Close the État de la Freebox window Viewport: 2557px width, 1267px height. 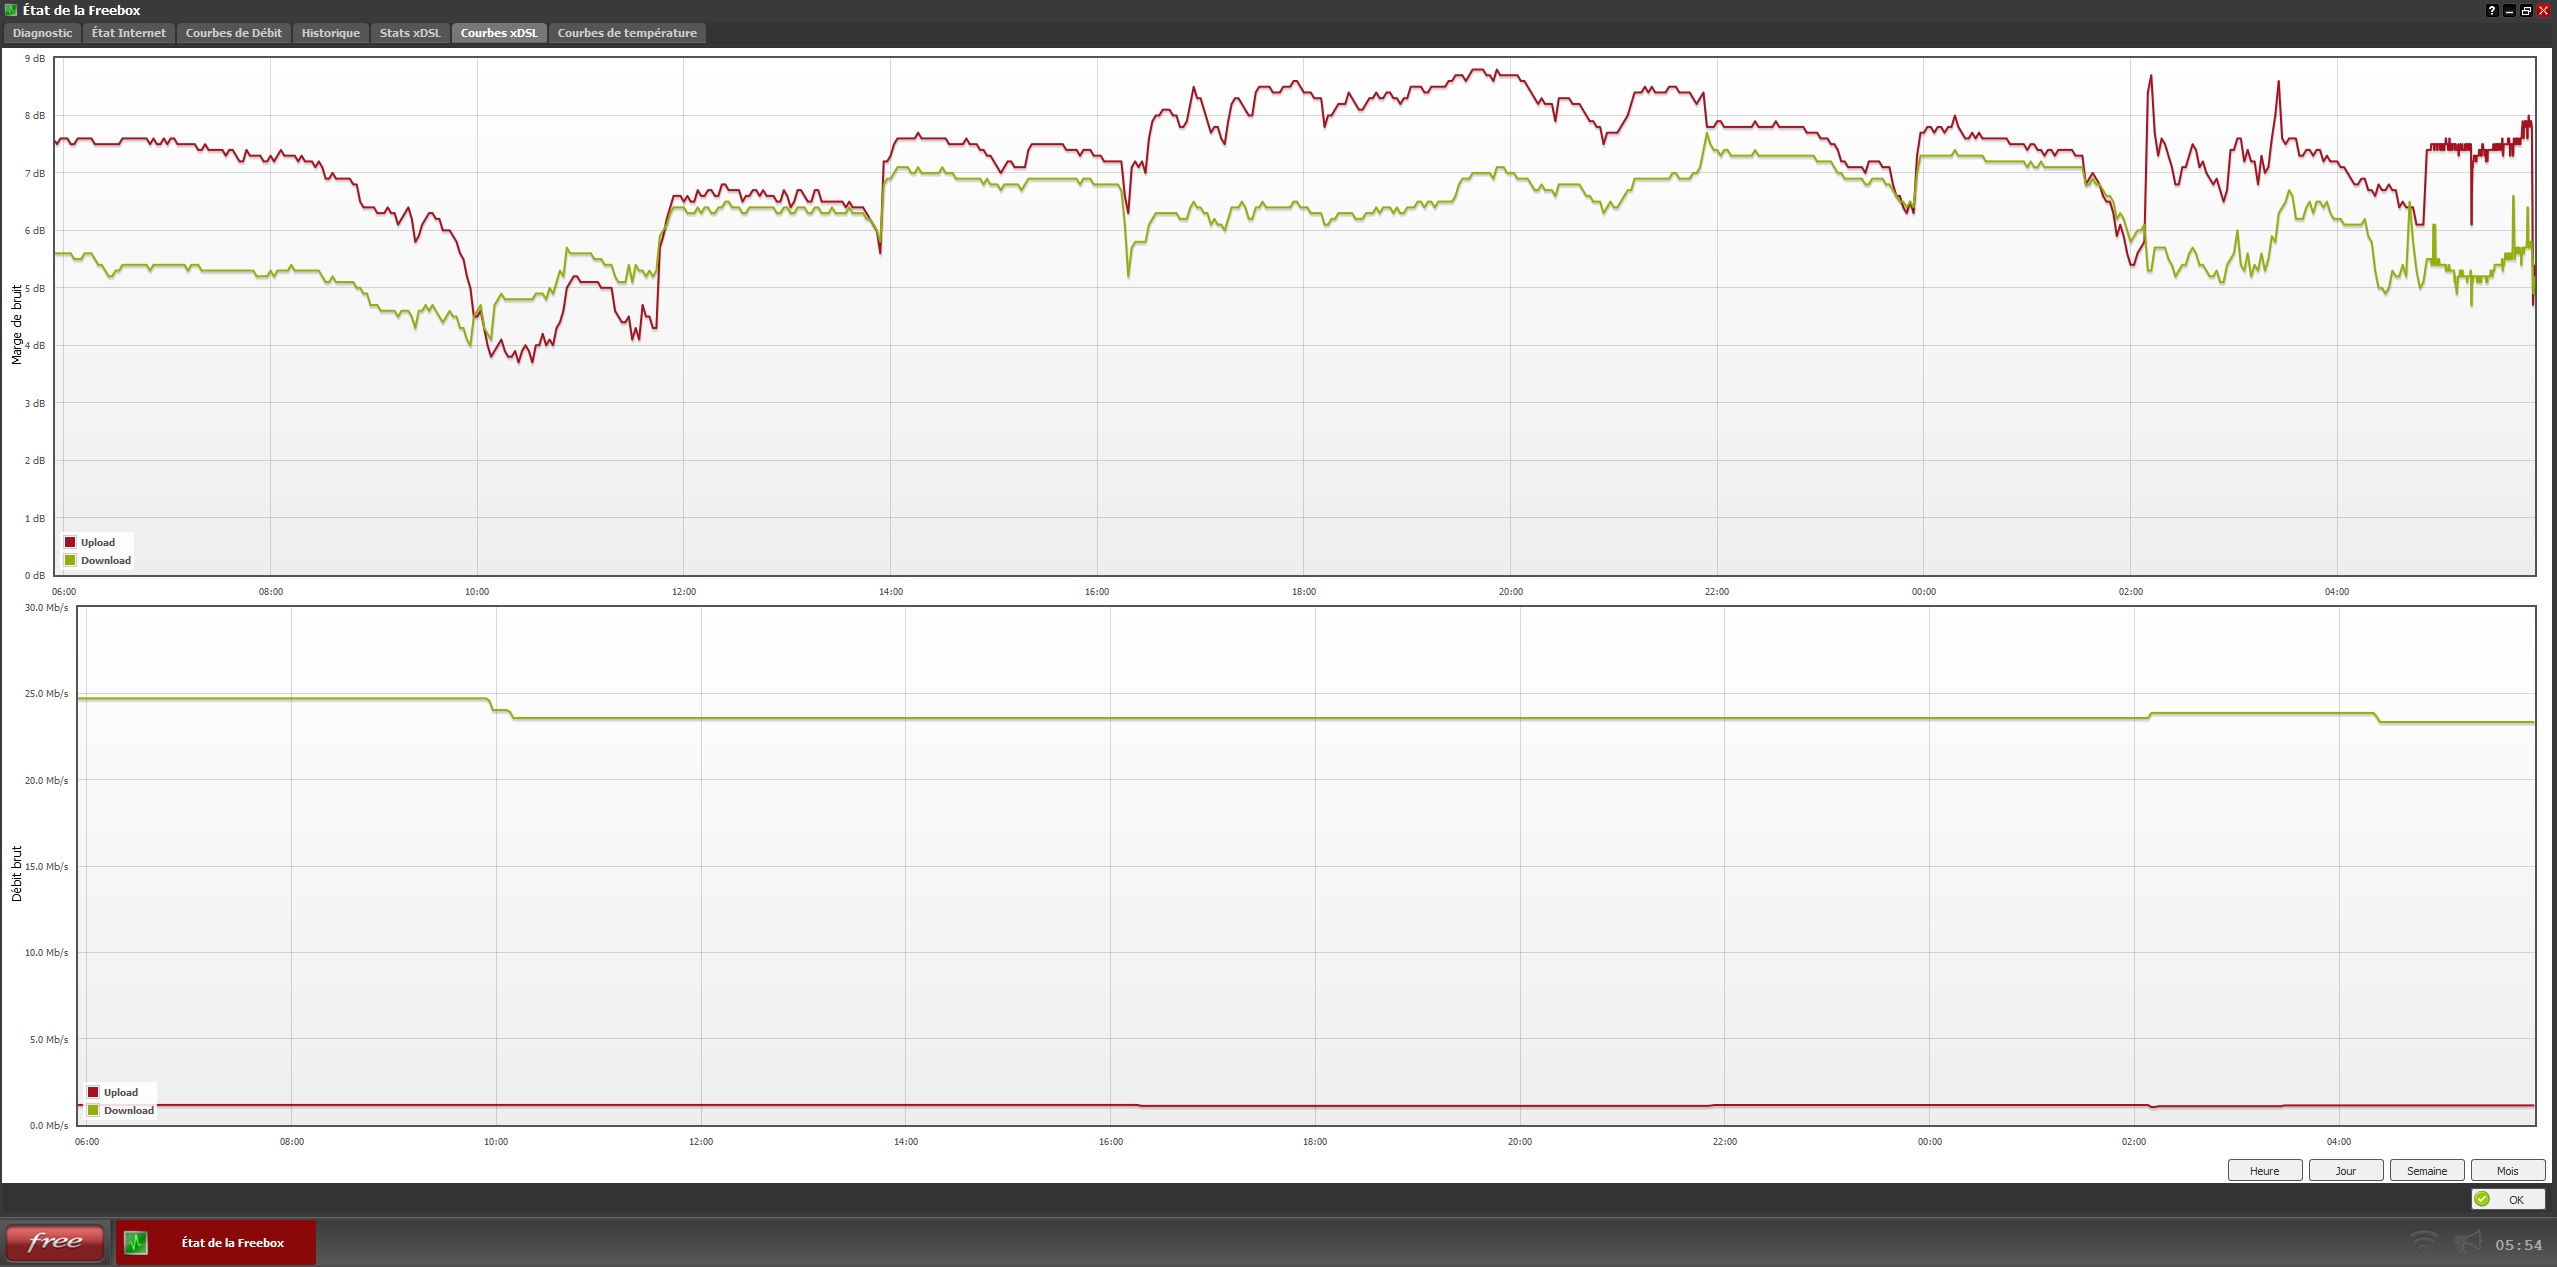tap(2544, 10)
